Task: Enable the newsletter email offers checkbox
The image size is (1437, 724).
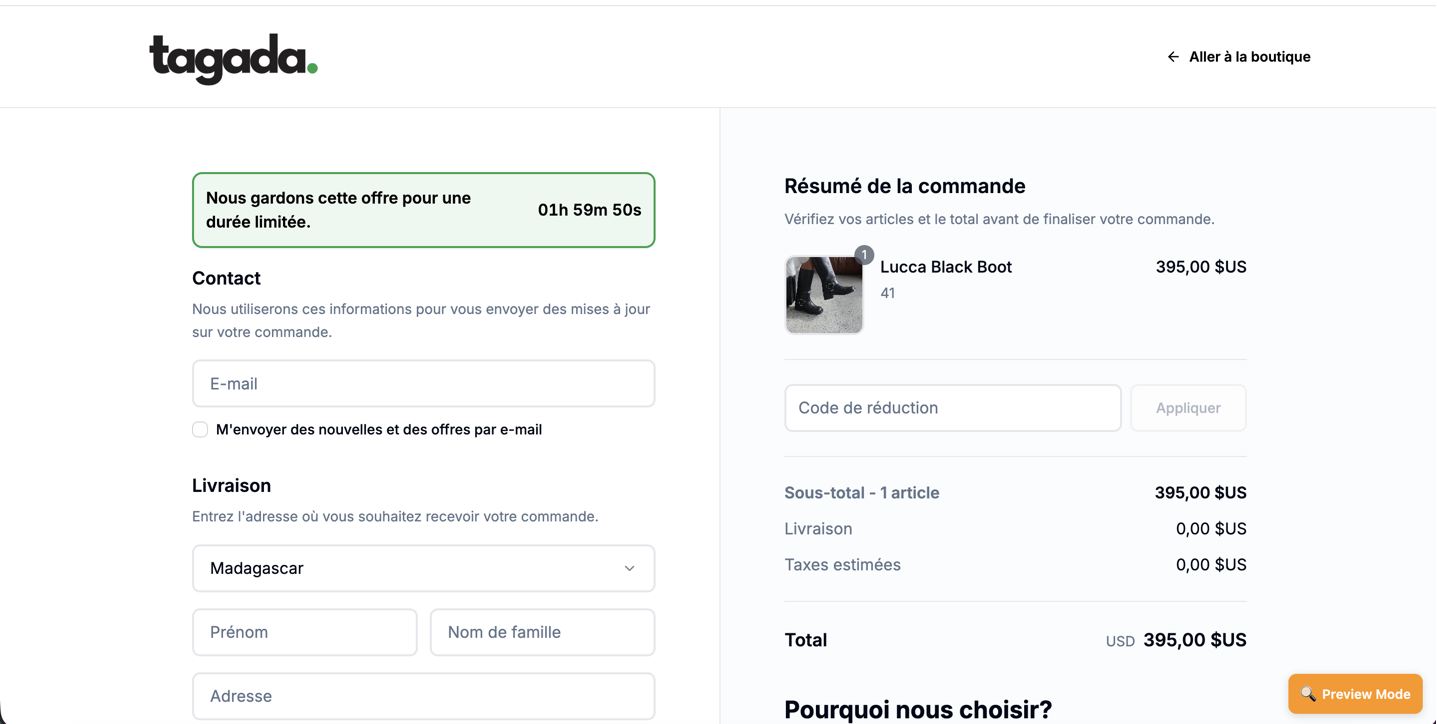Action: coord(200,430)
